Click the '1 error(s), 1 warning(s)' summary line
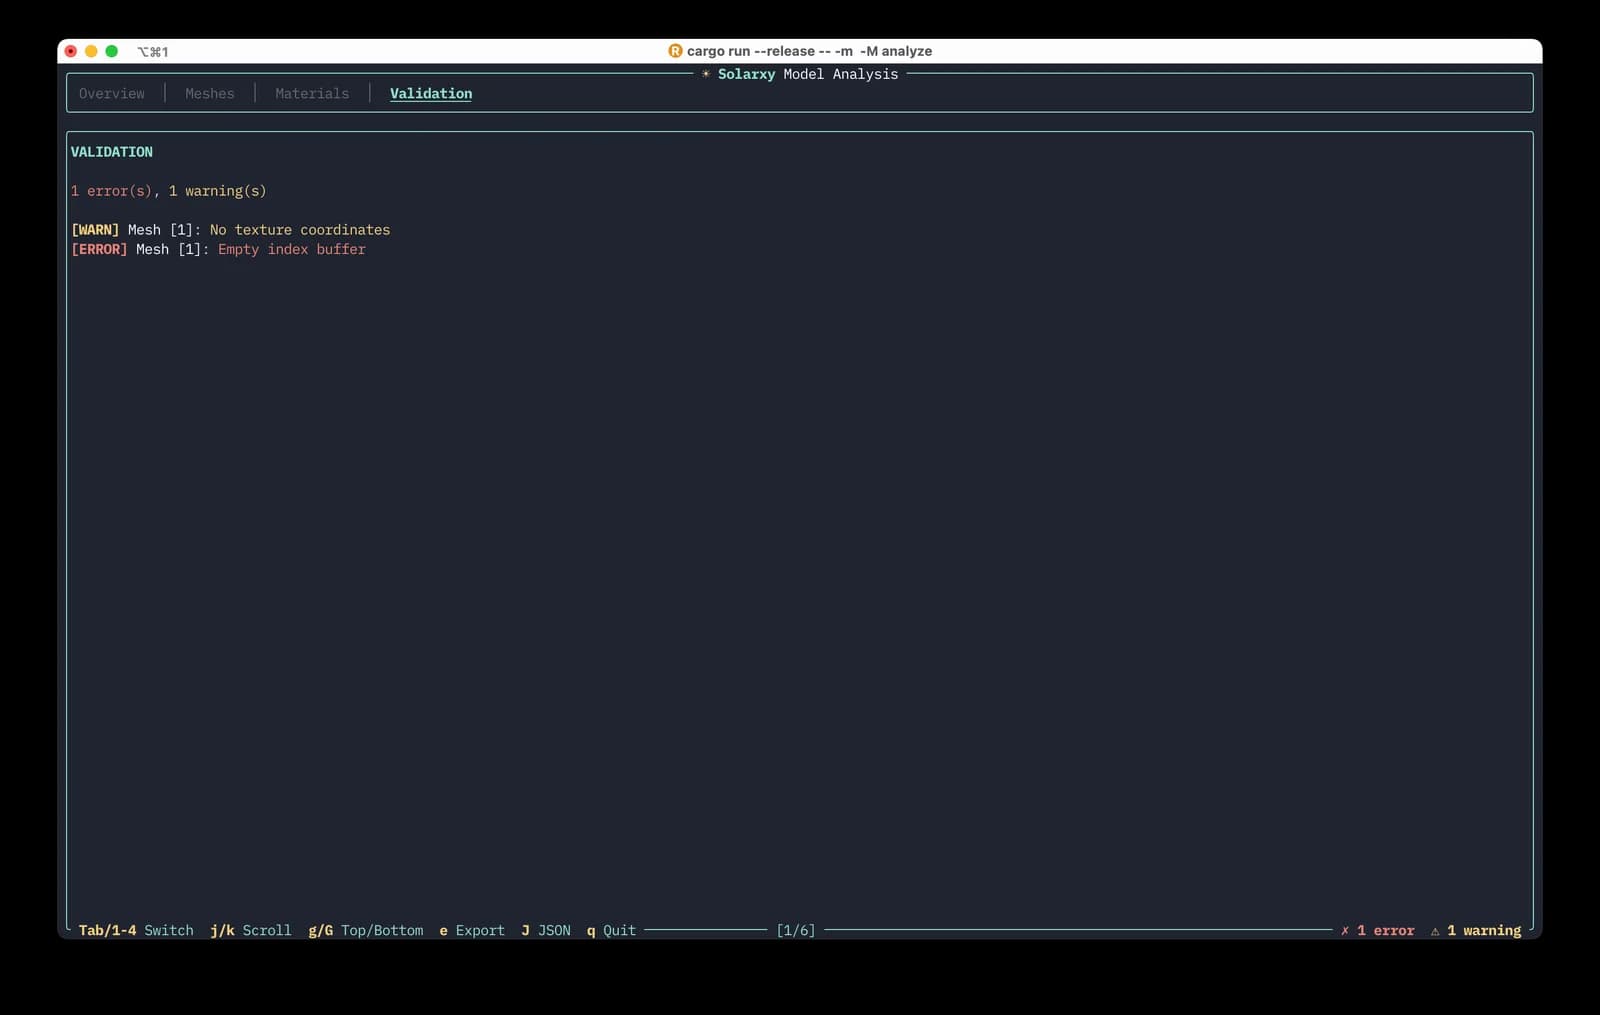1600x1015 pixels. [x=169, y=191]
